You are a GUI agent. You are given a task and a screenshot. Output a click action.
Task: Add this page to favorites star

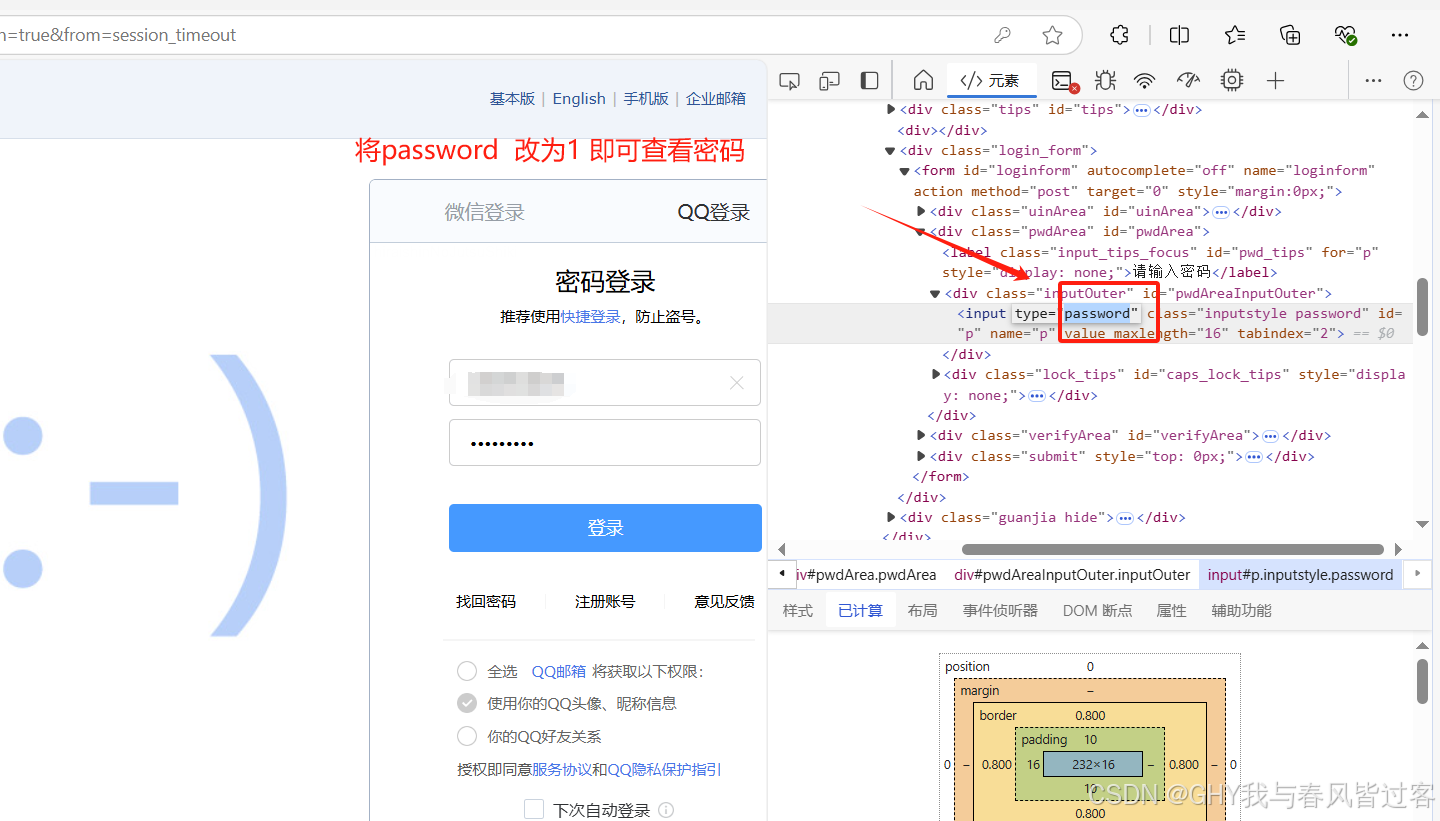[x=1052, y=35]
